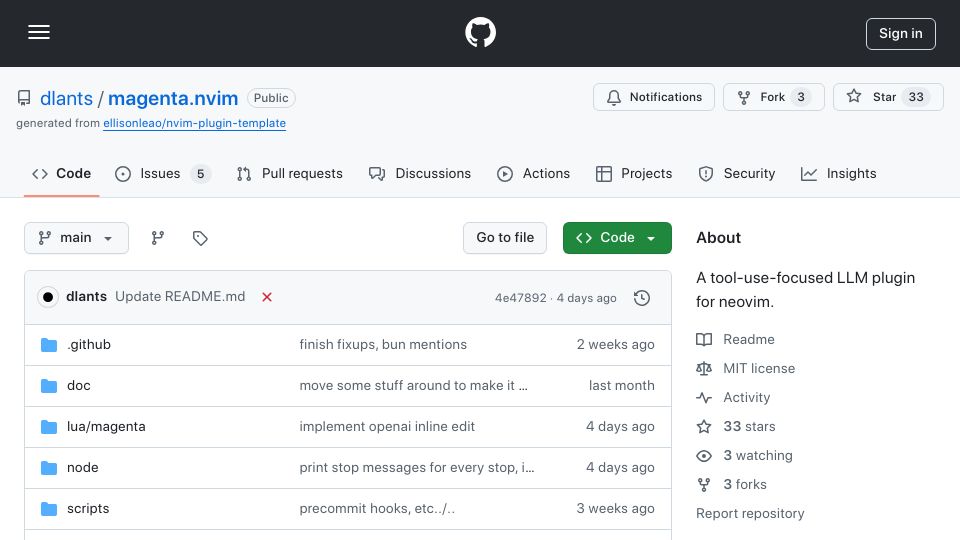Click the Readme book icon

click(704, 339)
